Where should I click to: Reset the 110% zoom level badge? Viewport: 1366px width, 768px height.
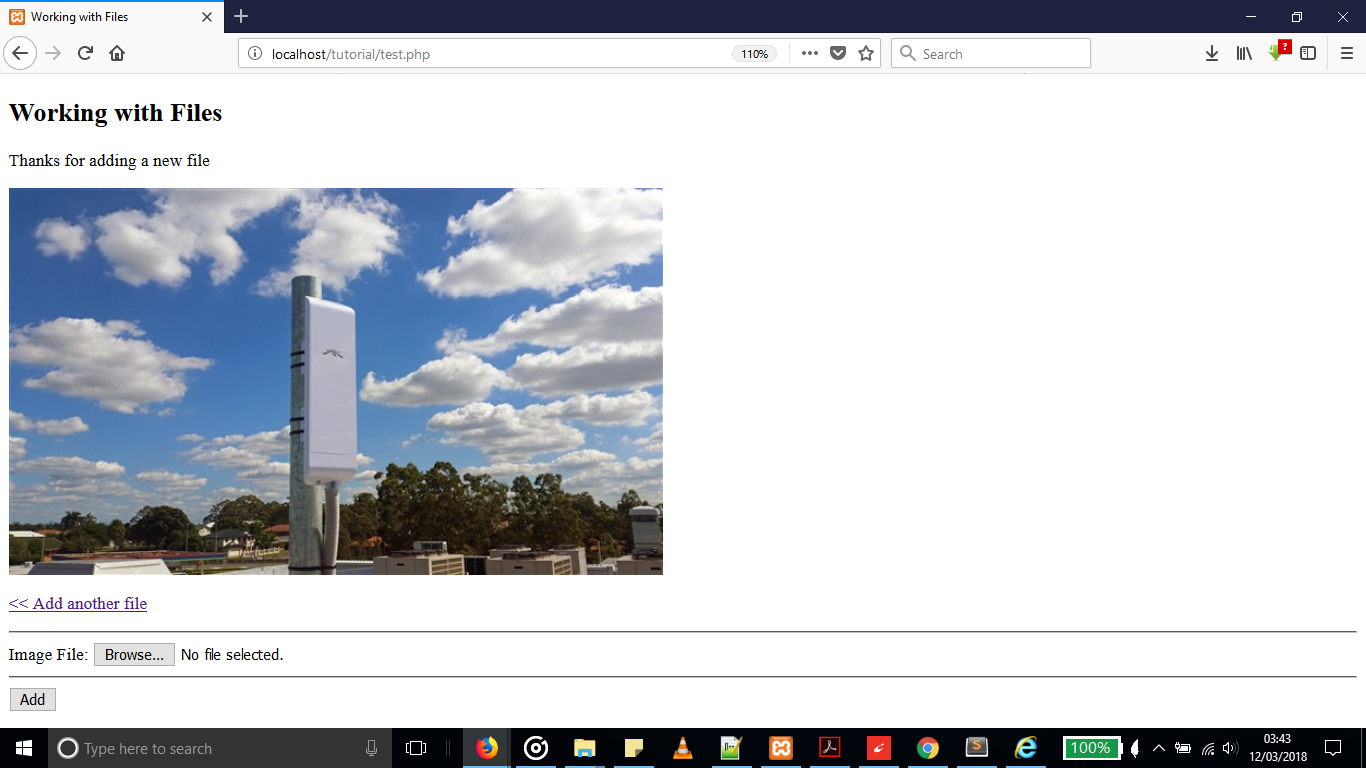[754, 54]
